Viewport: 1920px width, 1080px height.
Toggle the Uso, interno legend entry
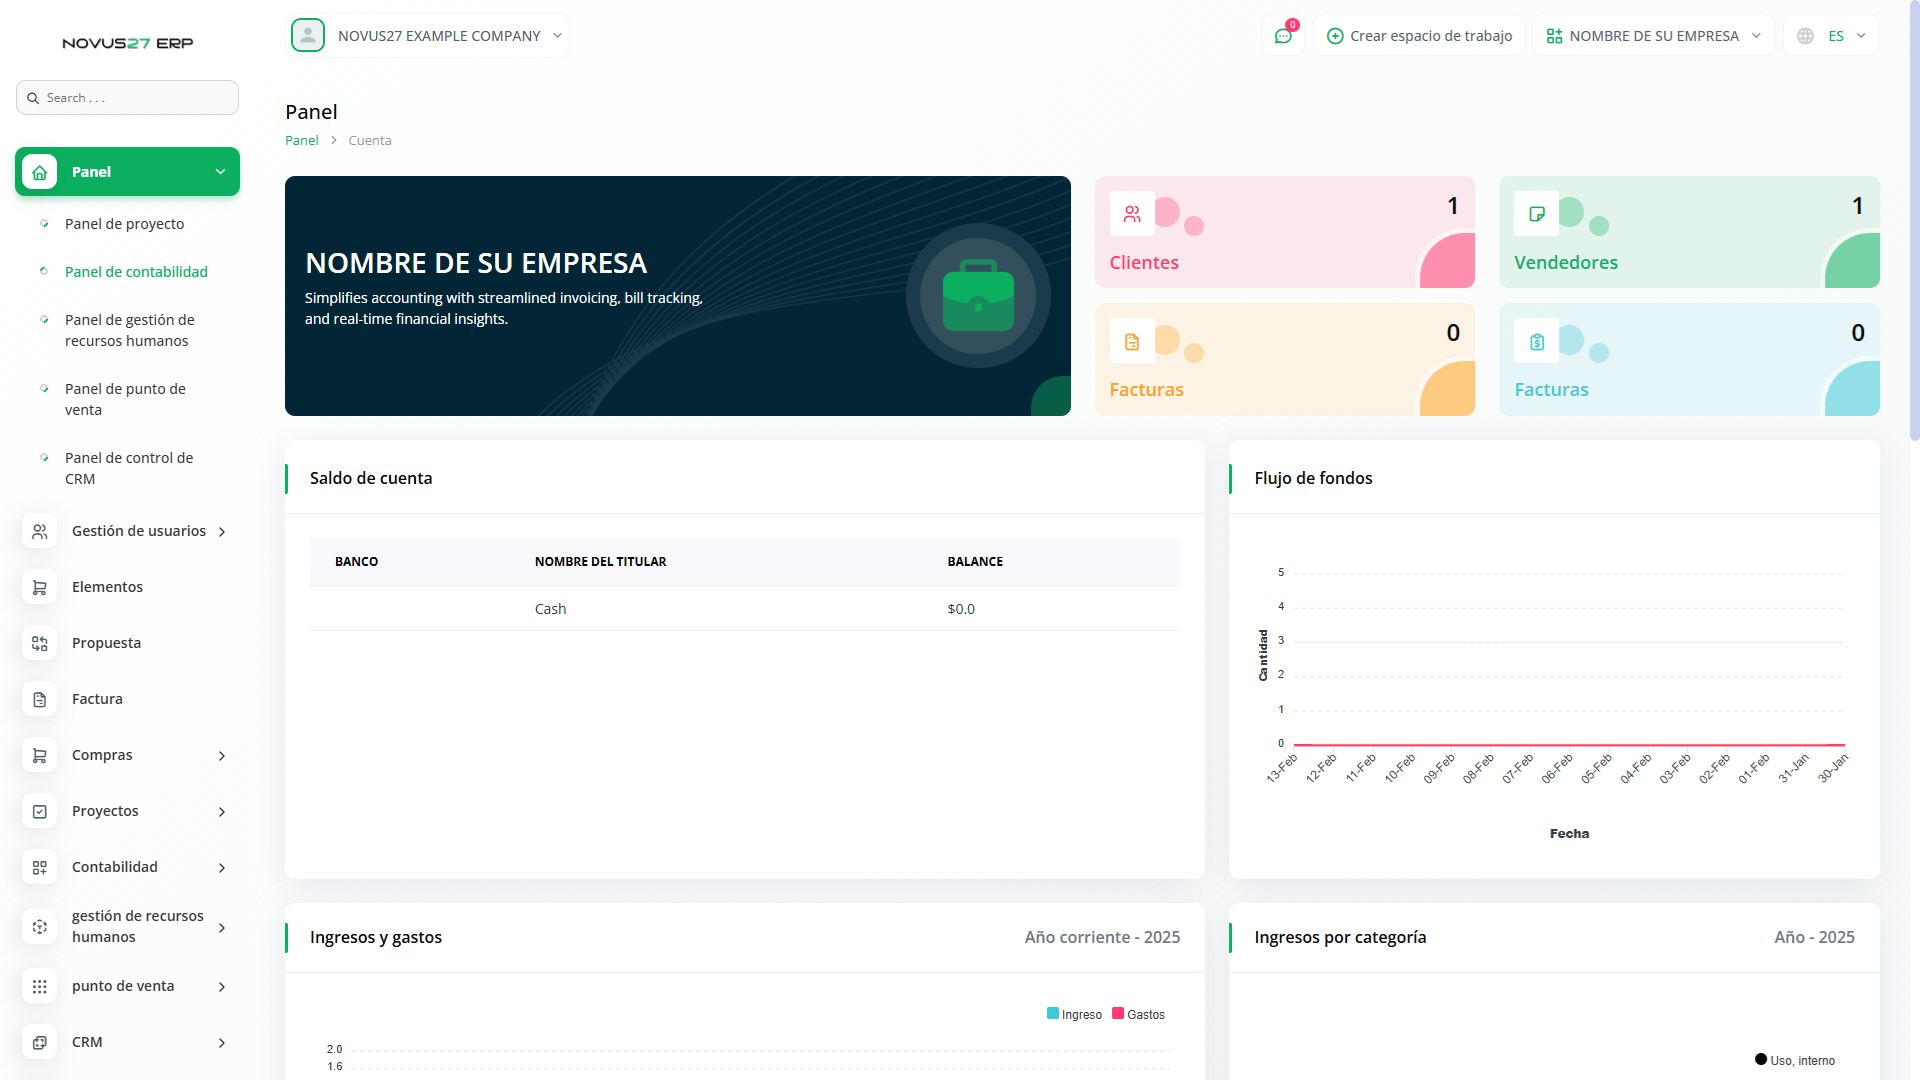[x=1795, y=1060]
